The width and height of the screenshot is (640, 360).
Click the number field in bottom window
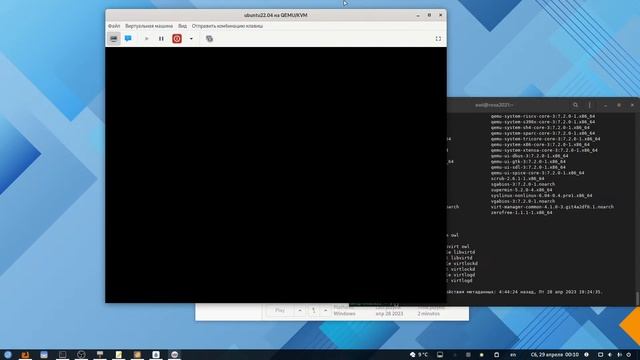(x=313, y=311)
